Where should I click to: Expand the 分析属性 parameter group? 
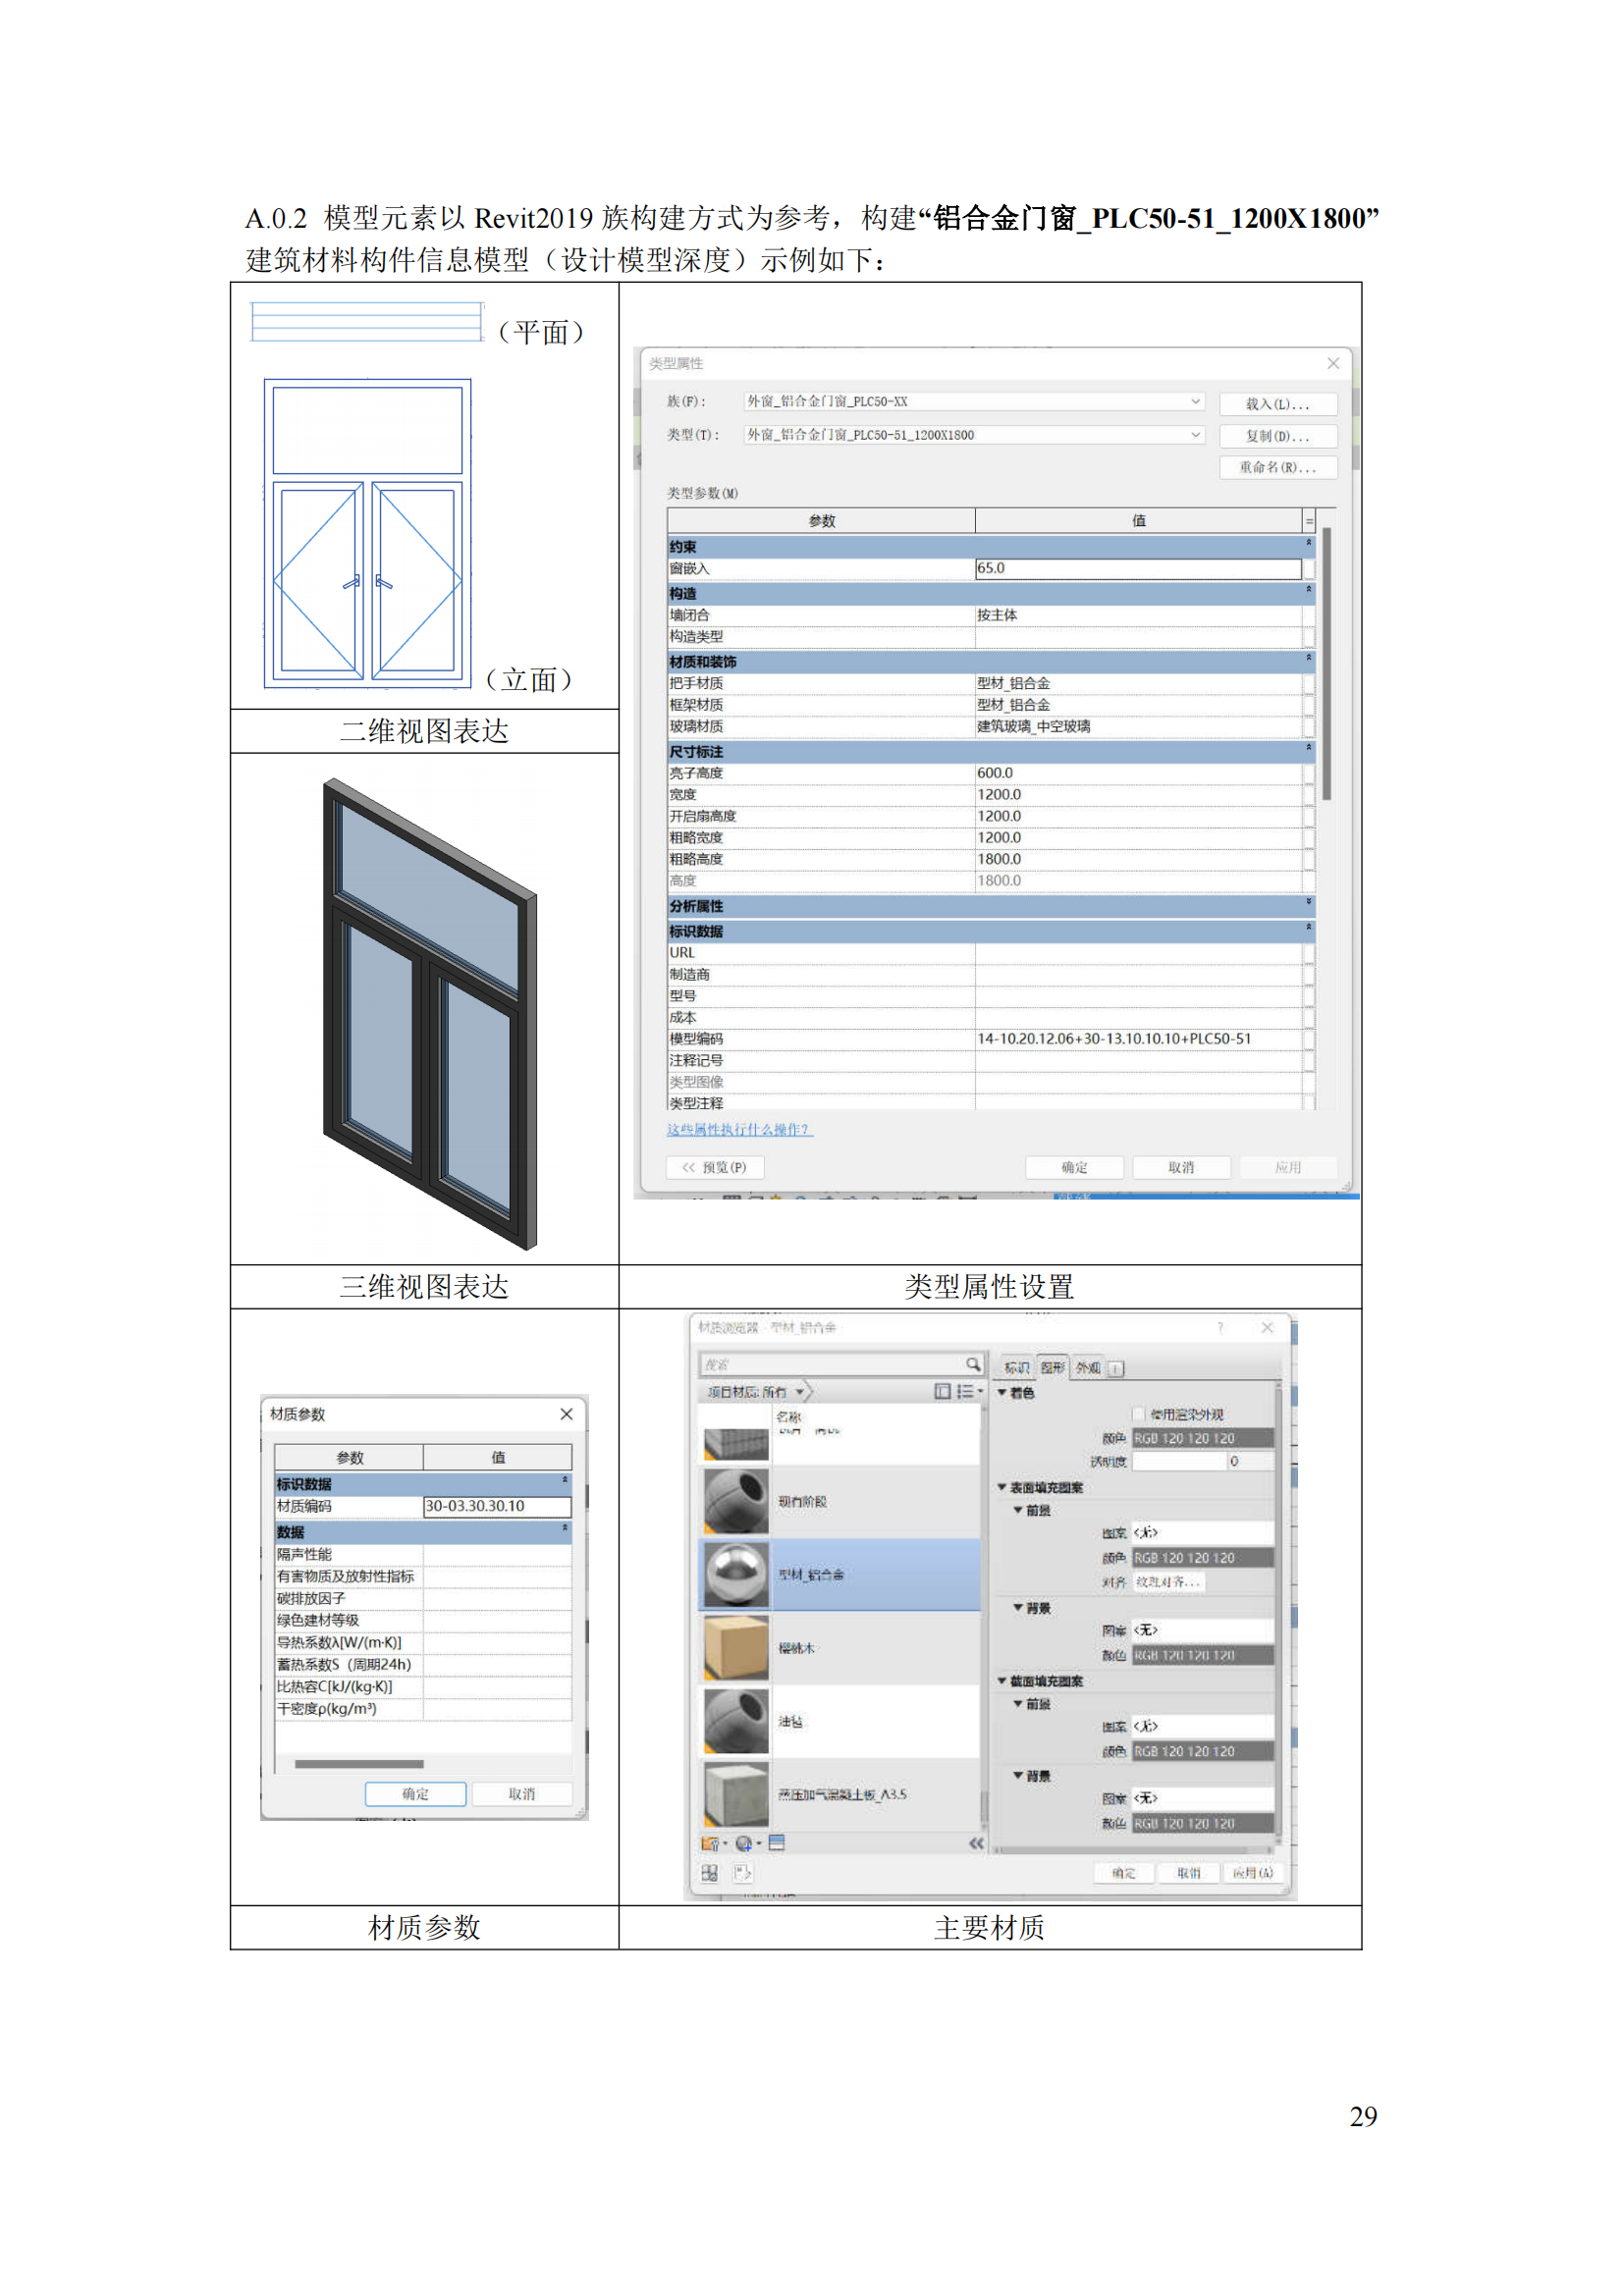(1308, 903)
